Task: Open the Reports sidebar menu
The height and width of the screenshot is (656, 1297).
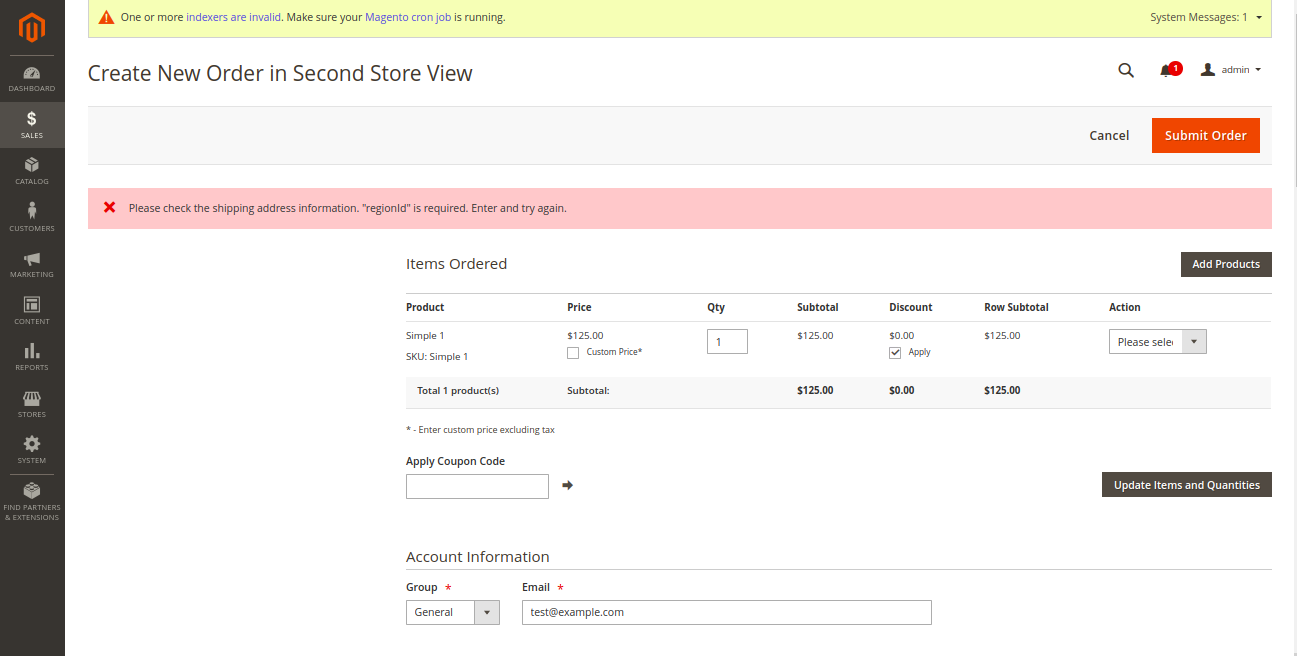Action: (32, 357)
